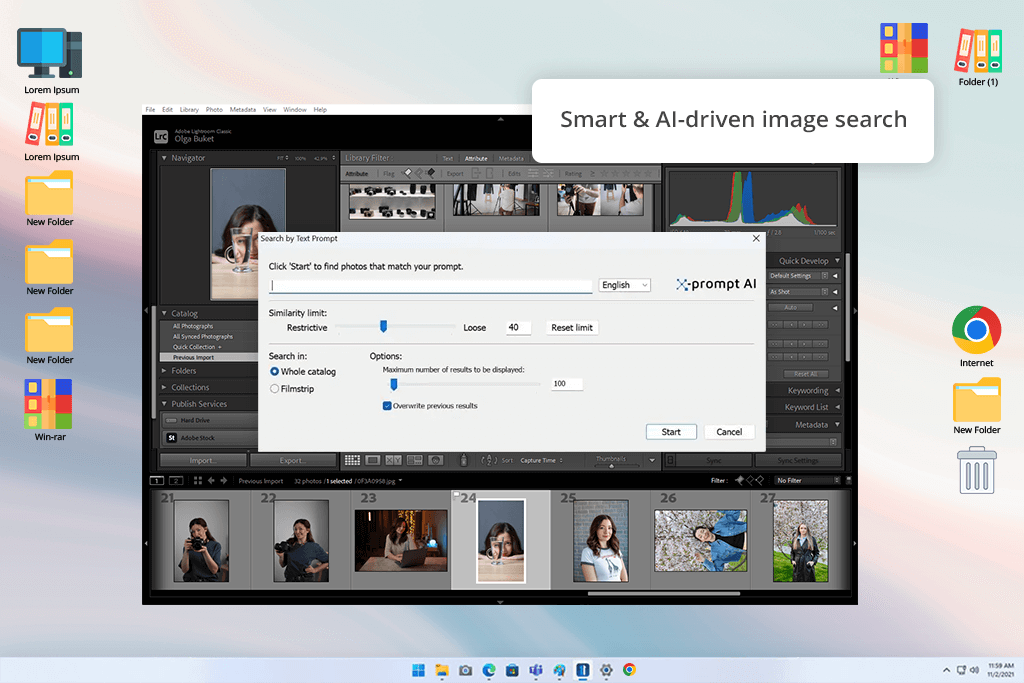This screenshot has width=1024, height=683.
Task: Open Photo menu
Action: coord(214,110)
